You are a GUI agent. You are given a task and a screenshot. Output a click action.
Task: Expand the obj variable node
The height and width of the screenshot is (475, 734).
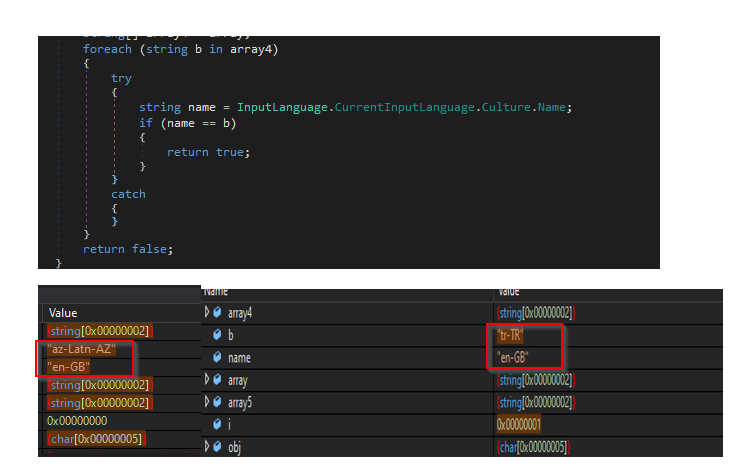[x=207, y=446]
